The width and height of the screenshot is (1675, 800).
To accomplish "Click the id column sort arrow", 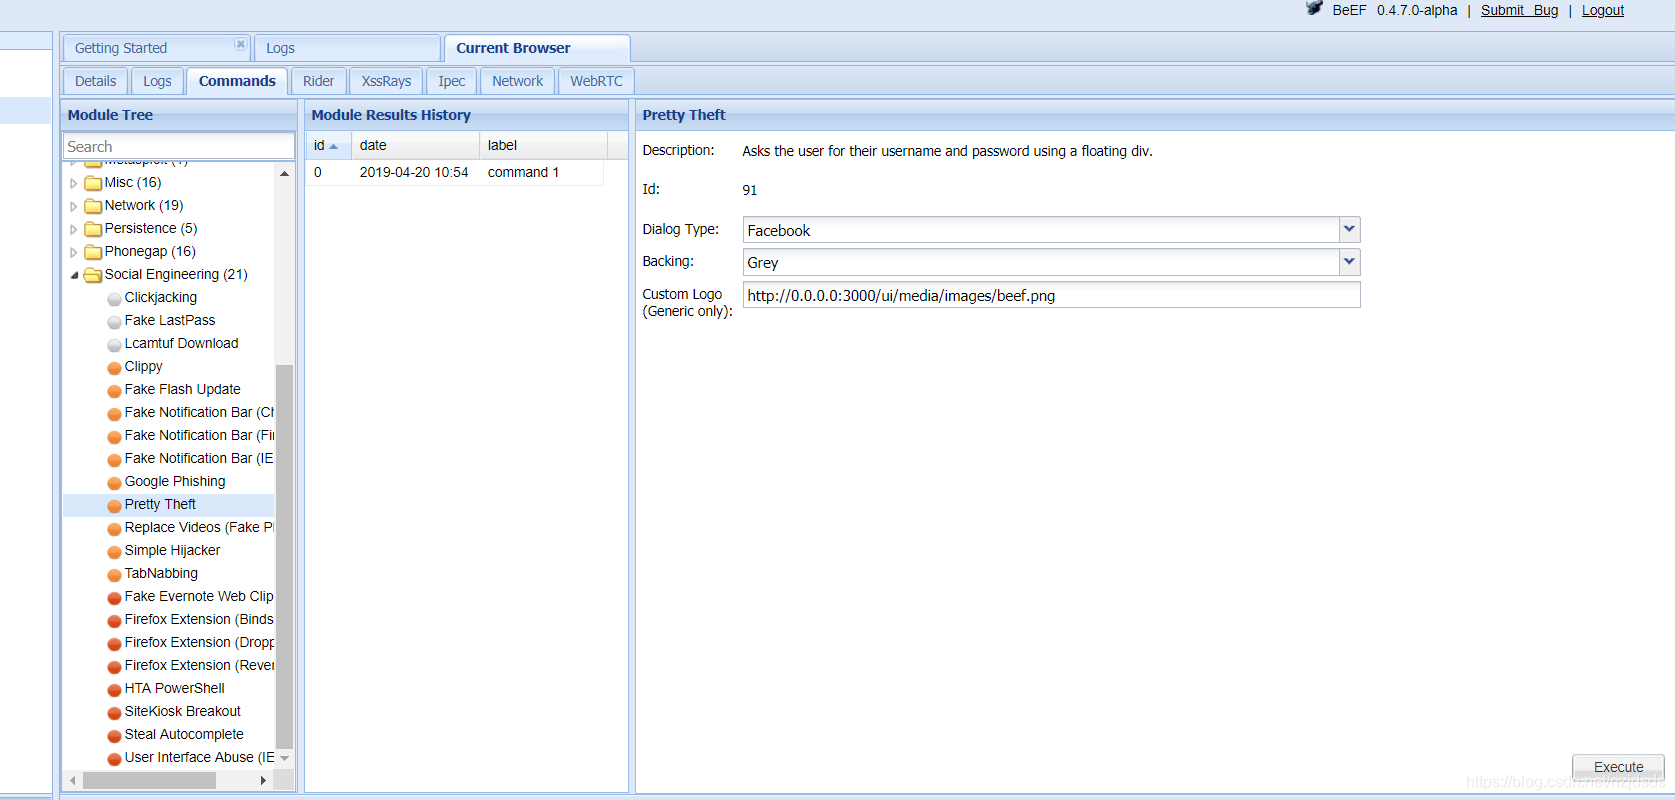I will pyautogui.click(x=333, y=146).
